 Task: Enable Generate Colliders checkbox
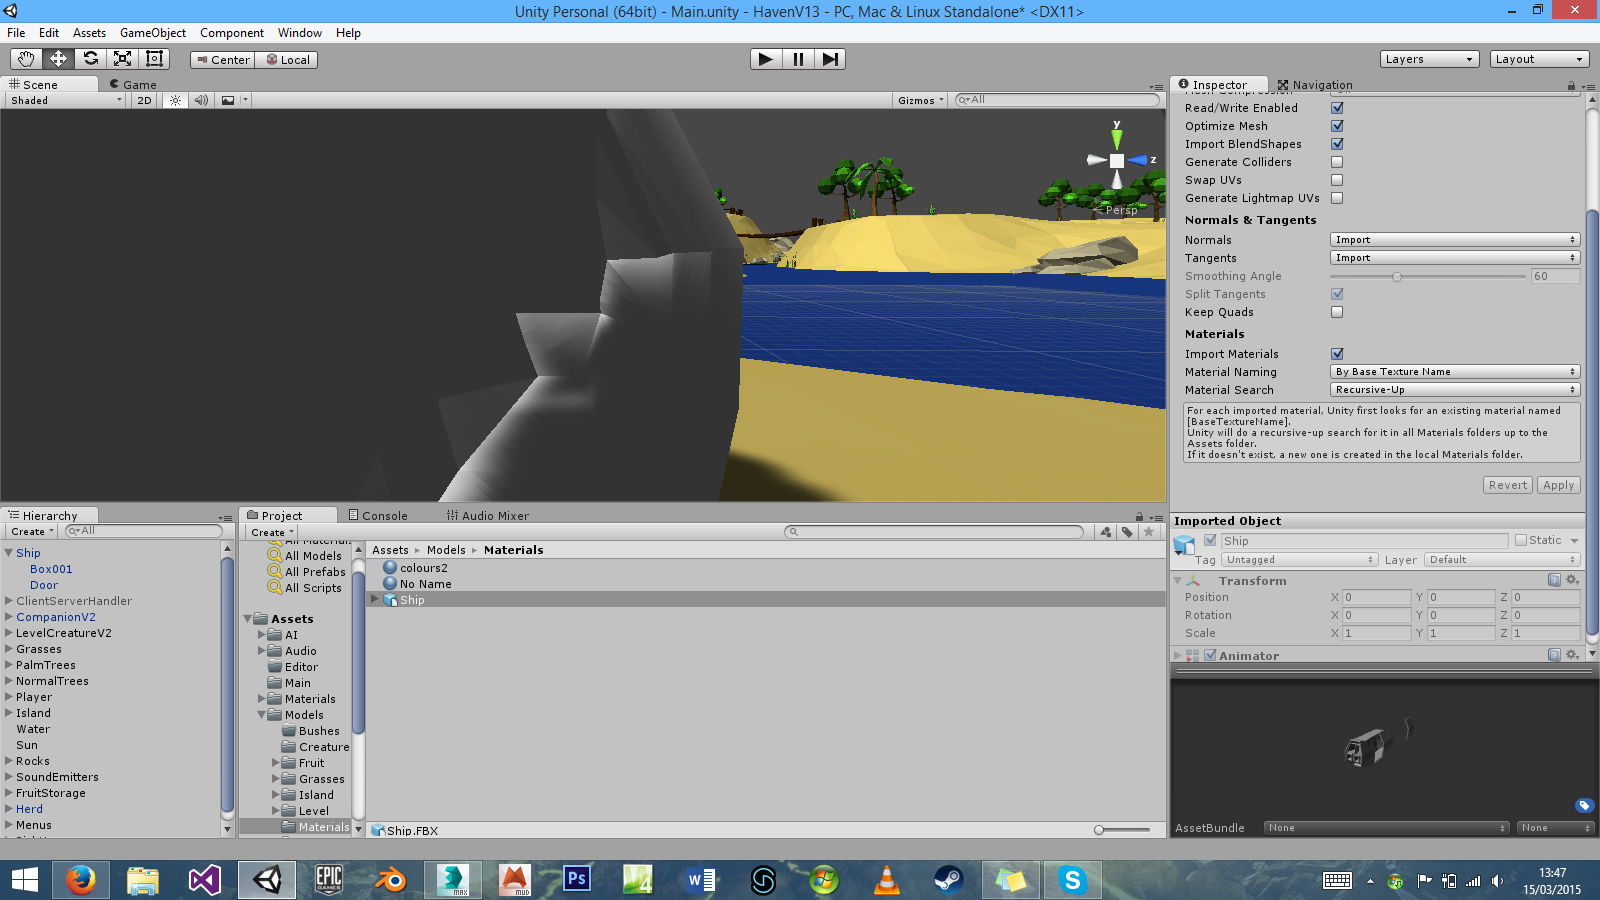[1337, 162]
